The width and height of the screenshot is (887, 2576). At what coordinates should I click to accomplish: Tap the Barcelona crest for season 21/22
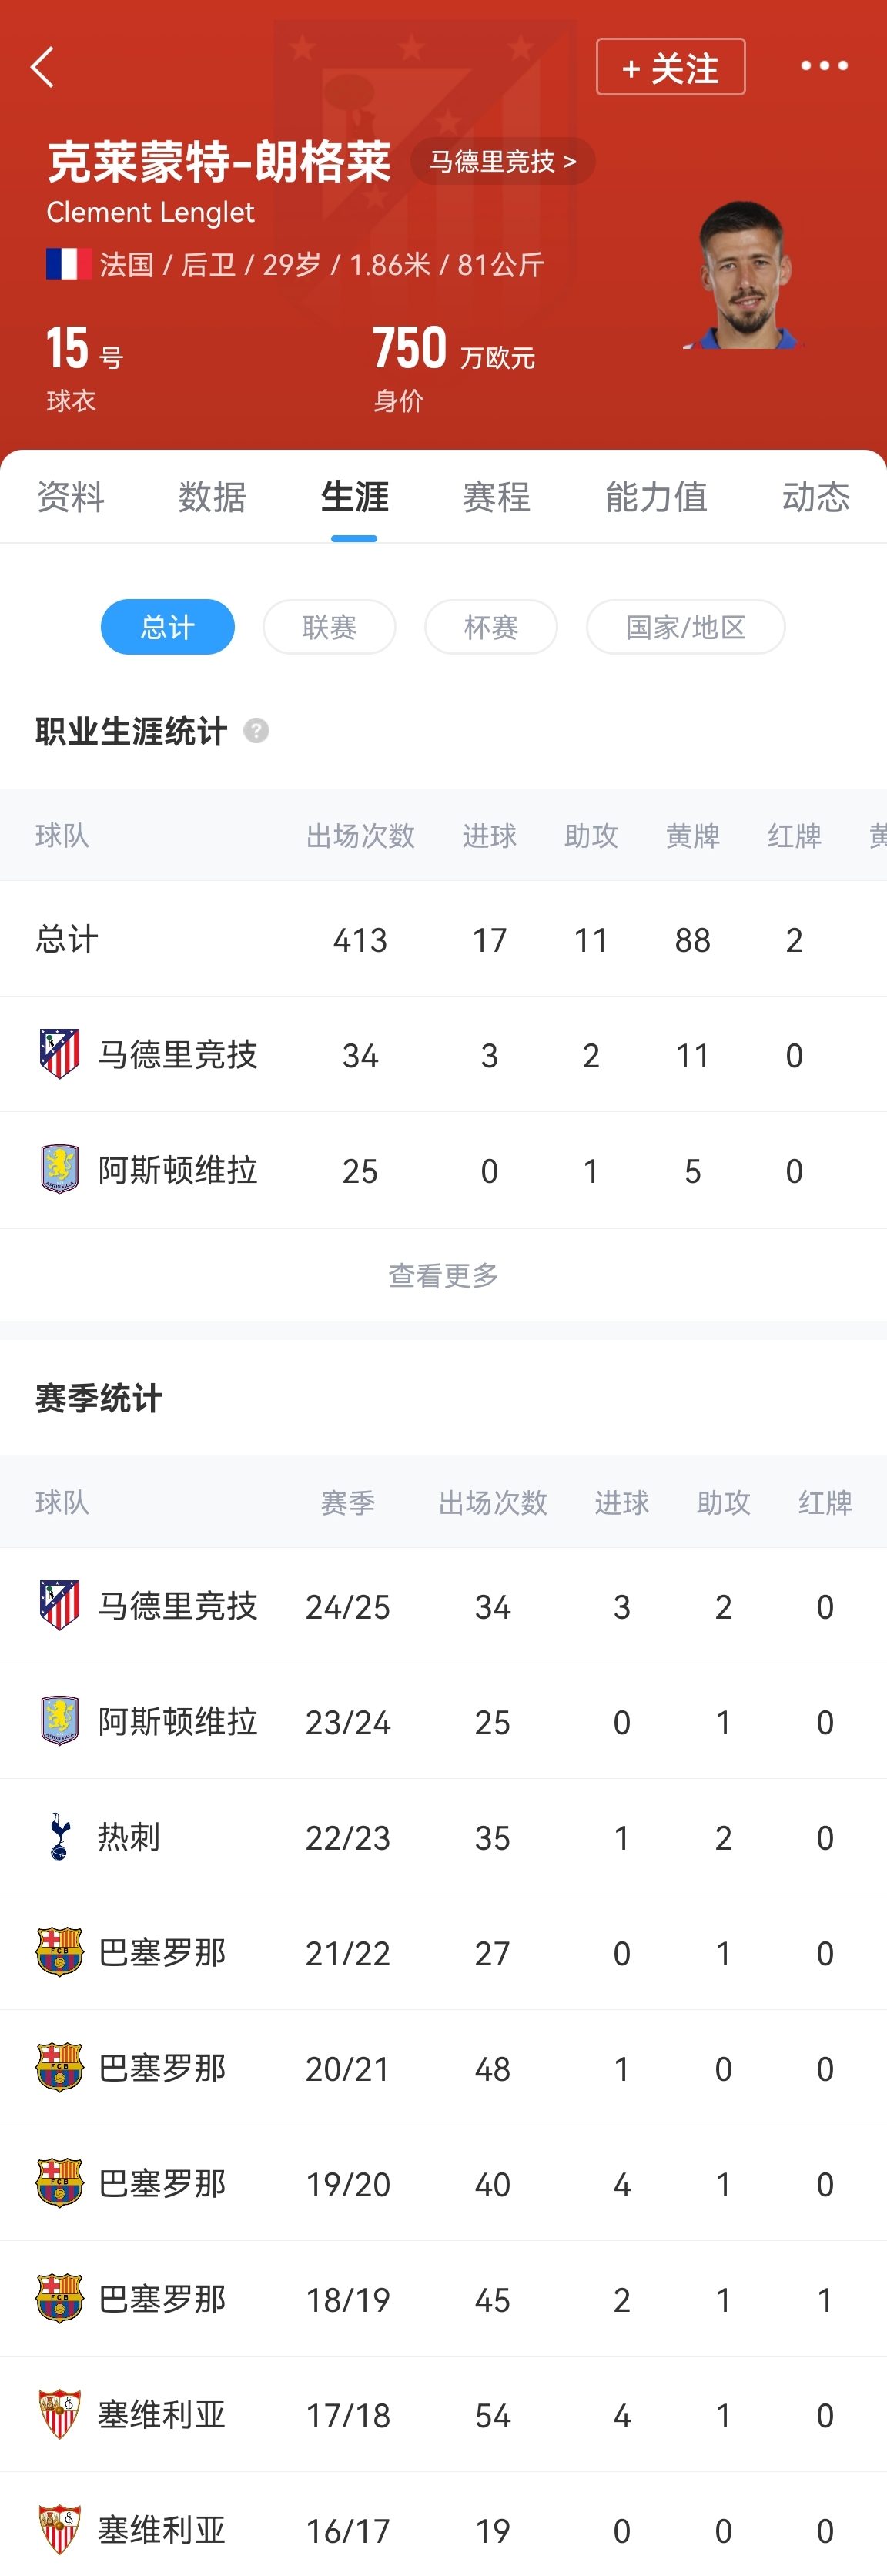59,1952
